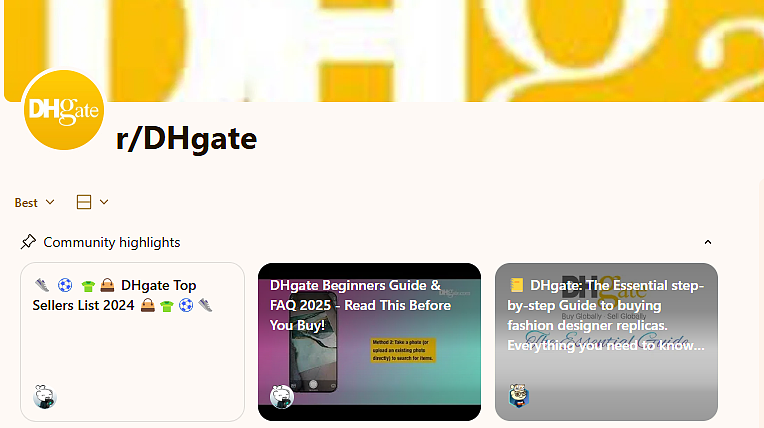Open the DHgate Top Sellers List 2024 post
This screenshot has height=428, width=764.
[x=132, y=342]
